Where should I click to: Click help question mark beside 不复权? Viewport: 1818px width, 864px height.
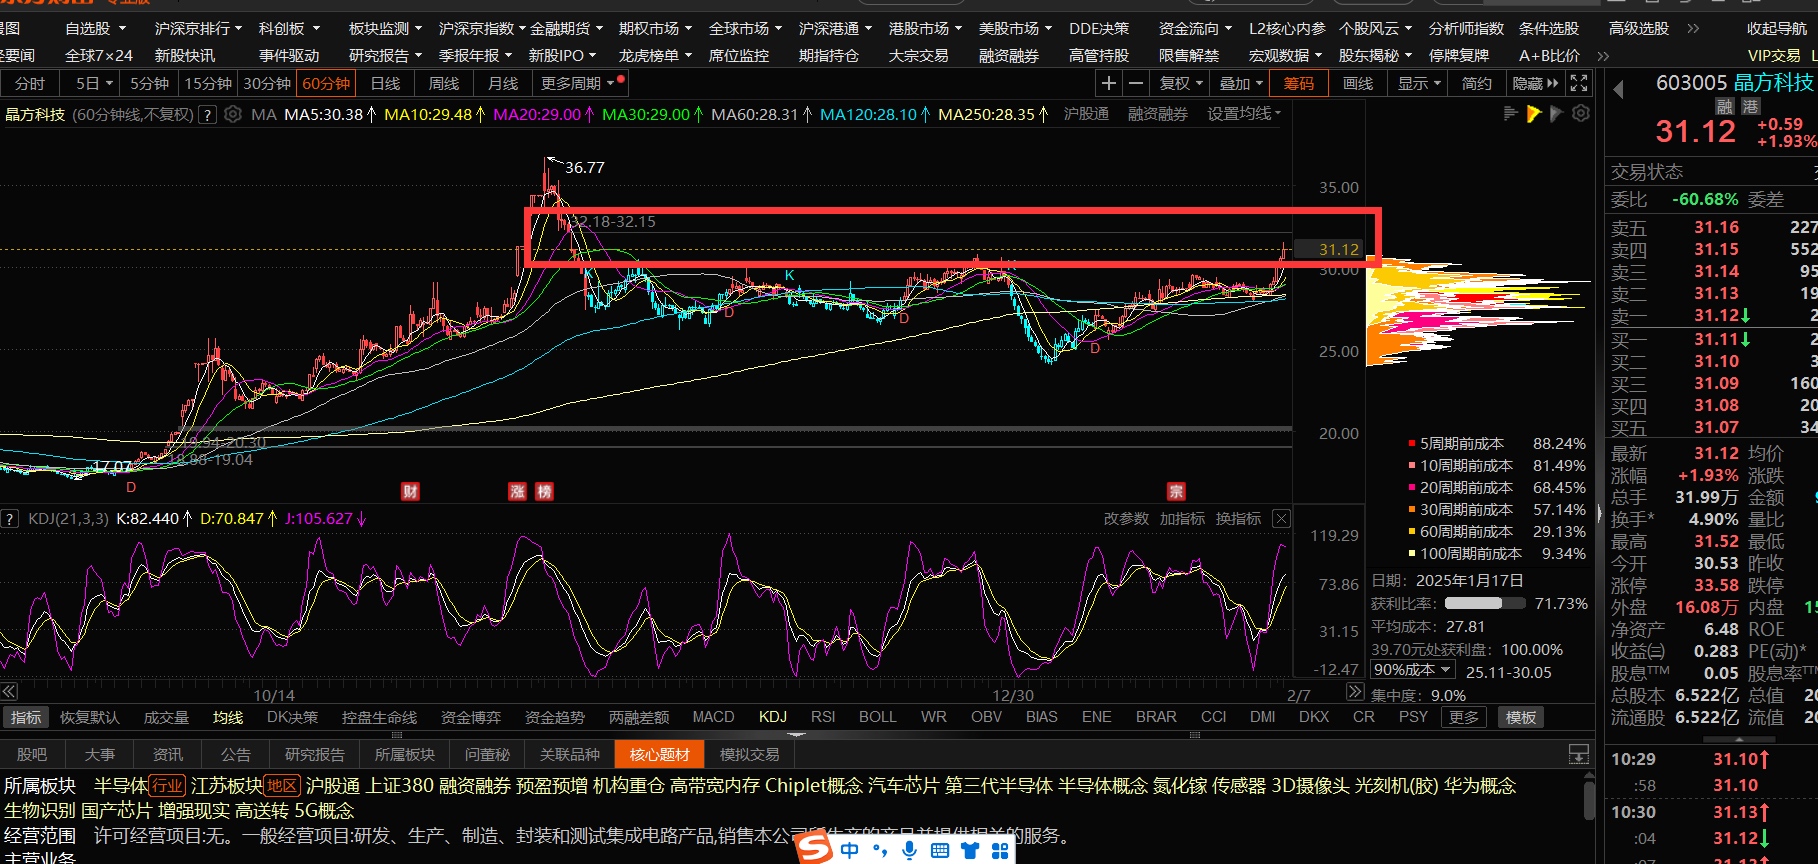208,115
